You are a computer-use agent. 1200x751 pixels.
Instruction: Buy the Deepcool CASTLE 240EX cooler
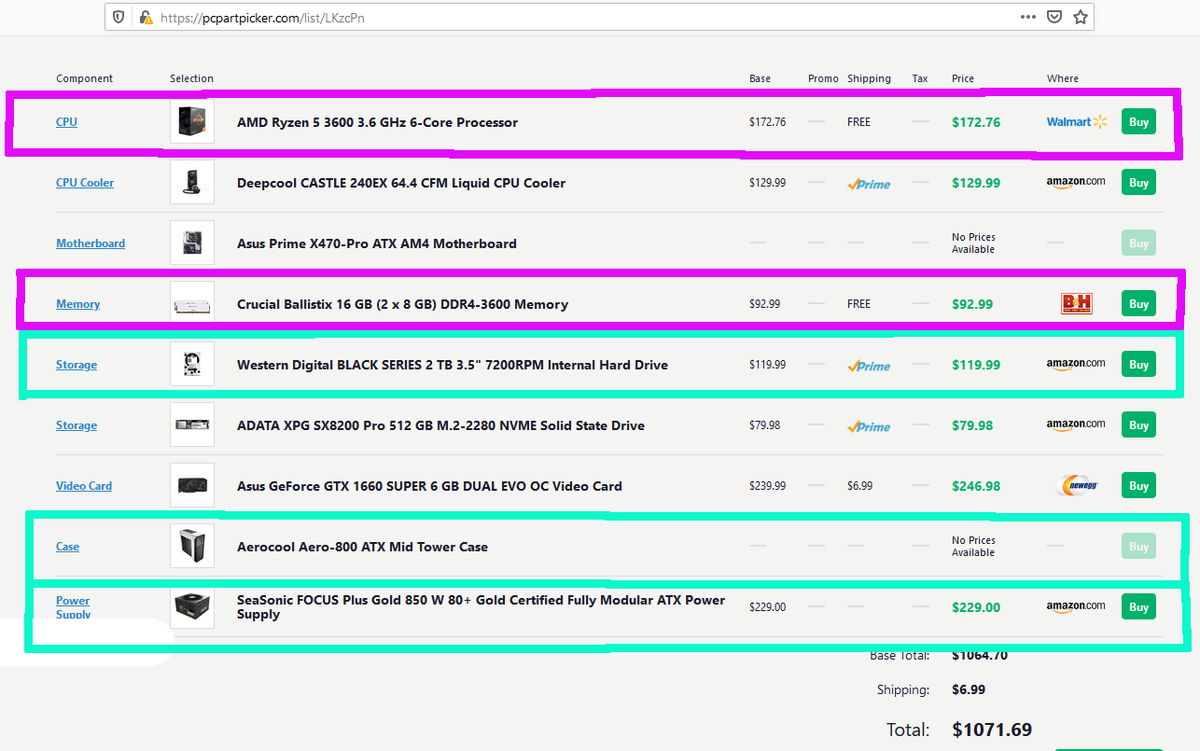(1138, 183)
